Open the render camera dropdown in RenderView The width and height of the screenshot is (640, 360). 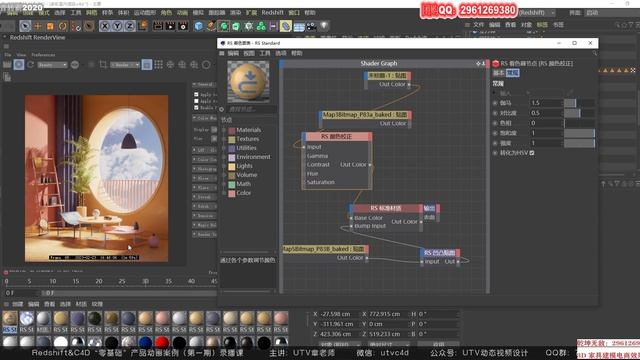point(125,65)
